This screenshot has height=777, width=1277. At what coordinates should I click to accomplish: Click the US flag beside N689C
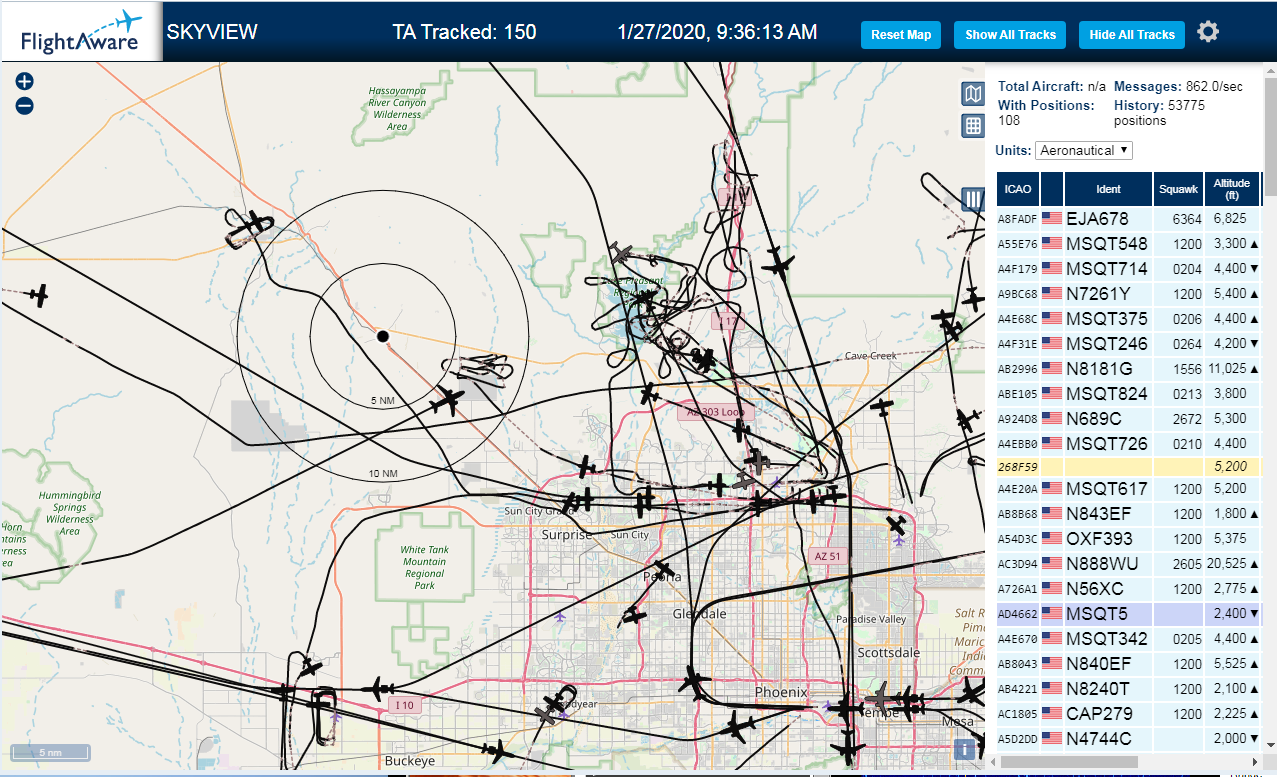pyautogui.click(x=1052, y=419)
